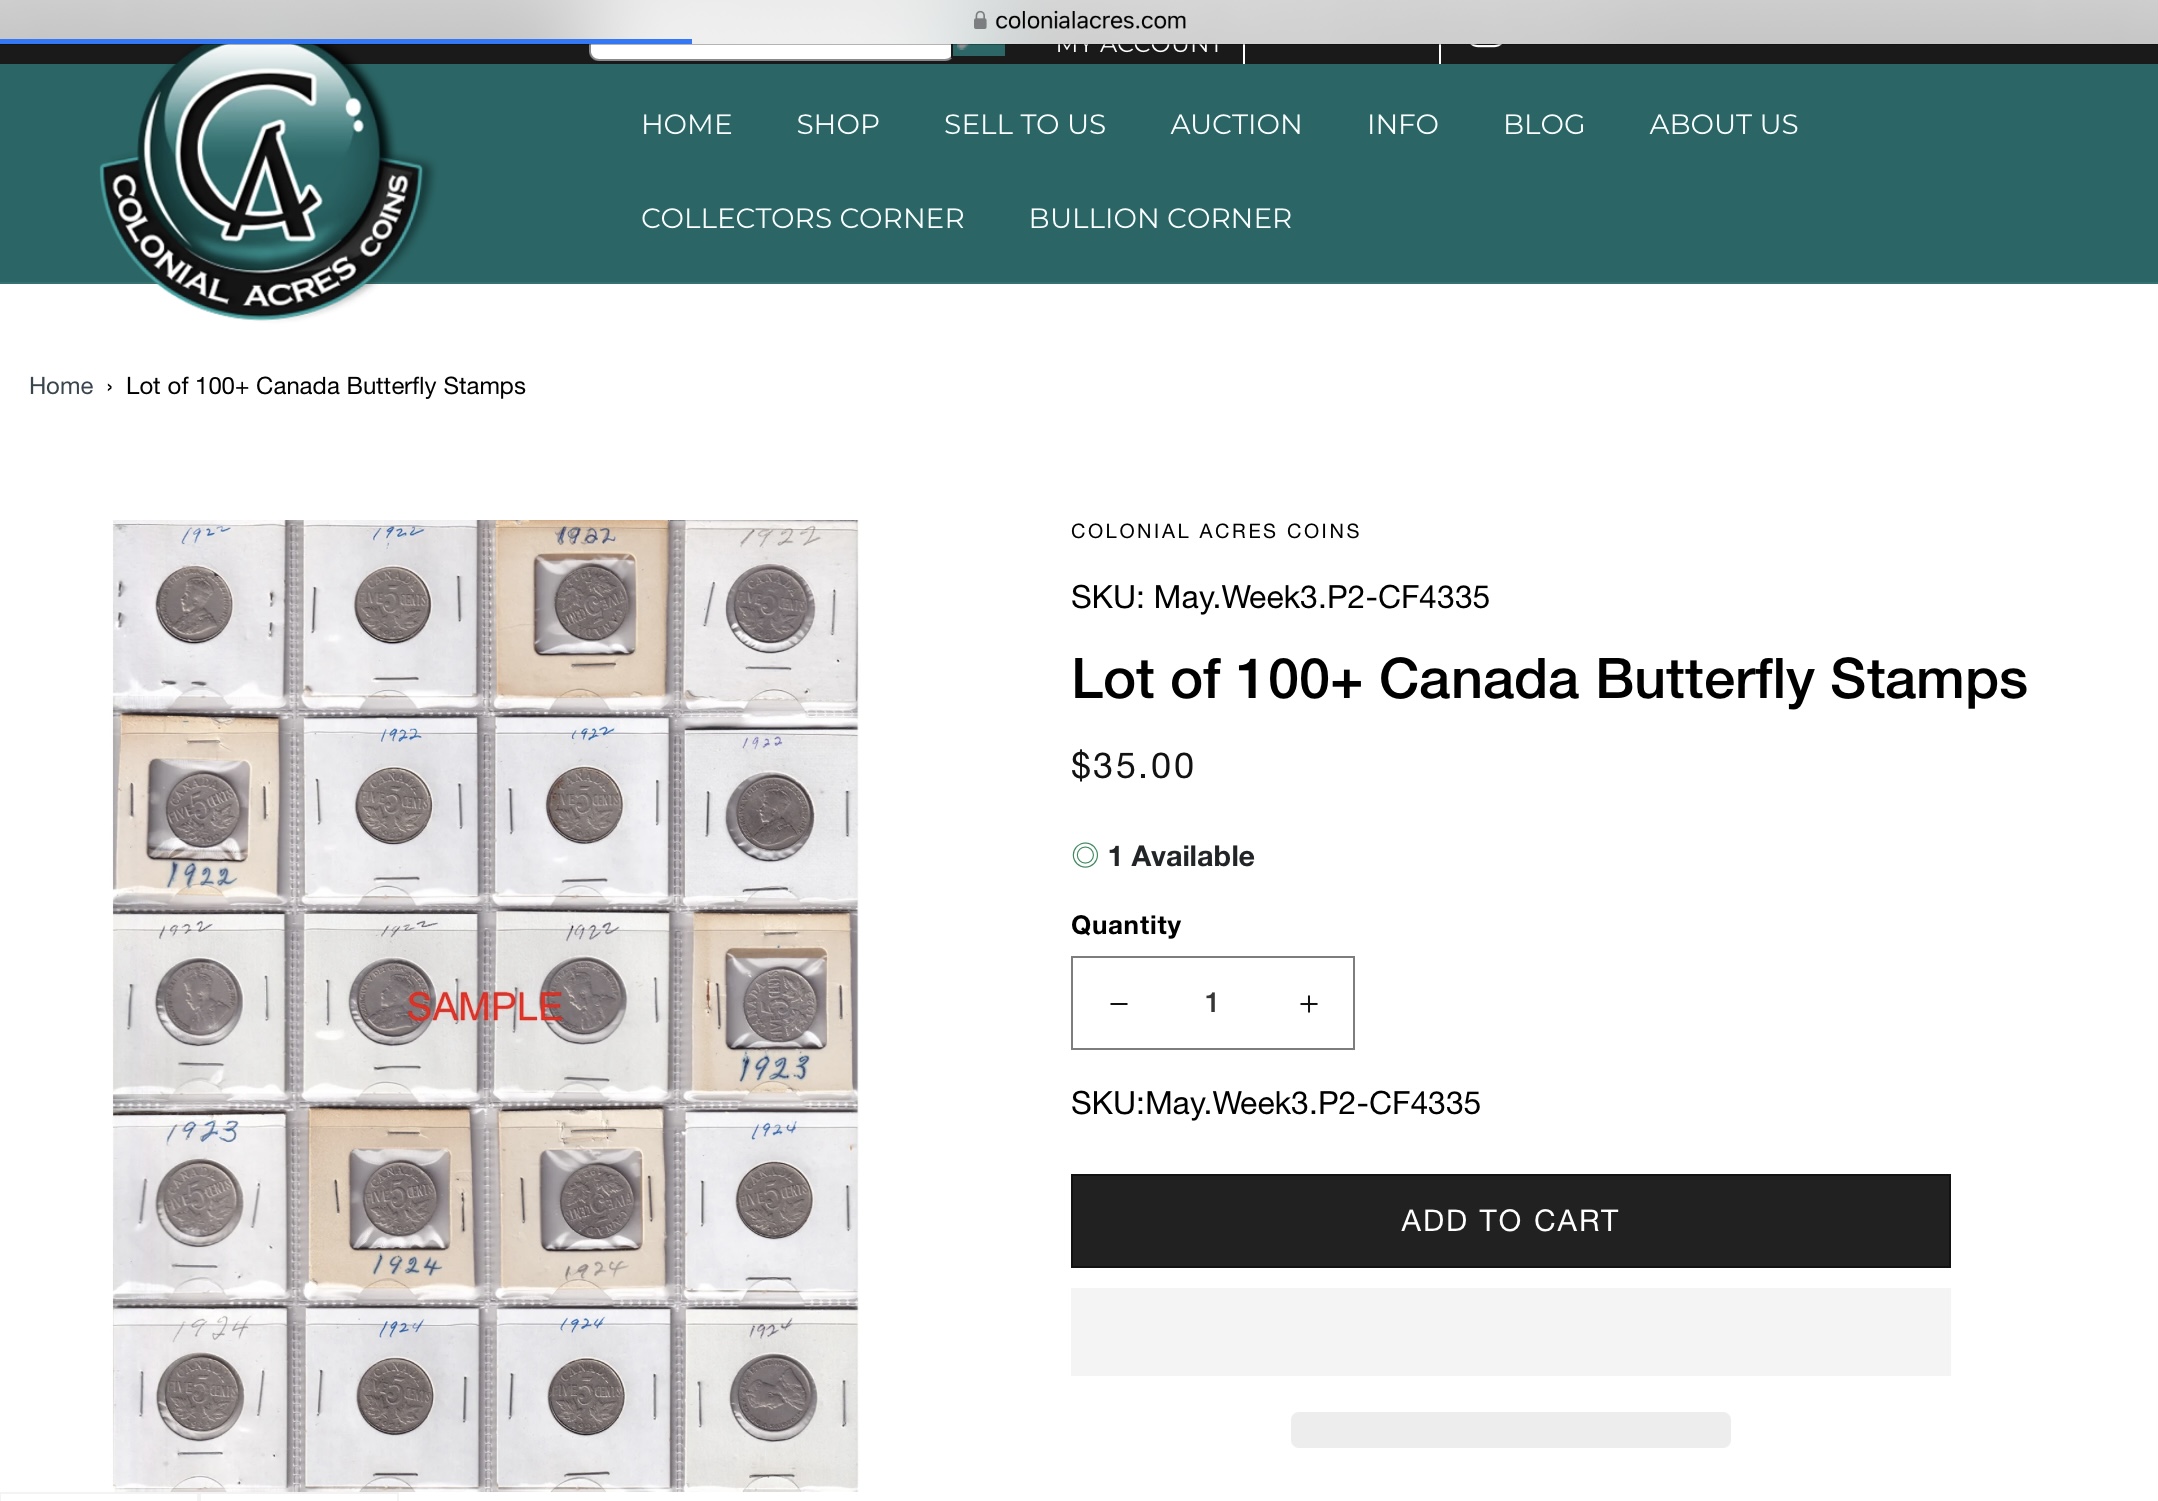This screenshot has width=2158, height=1501.
Task: Open the BLOG page
Action: tap(1543, 124)
